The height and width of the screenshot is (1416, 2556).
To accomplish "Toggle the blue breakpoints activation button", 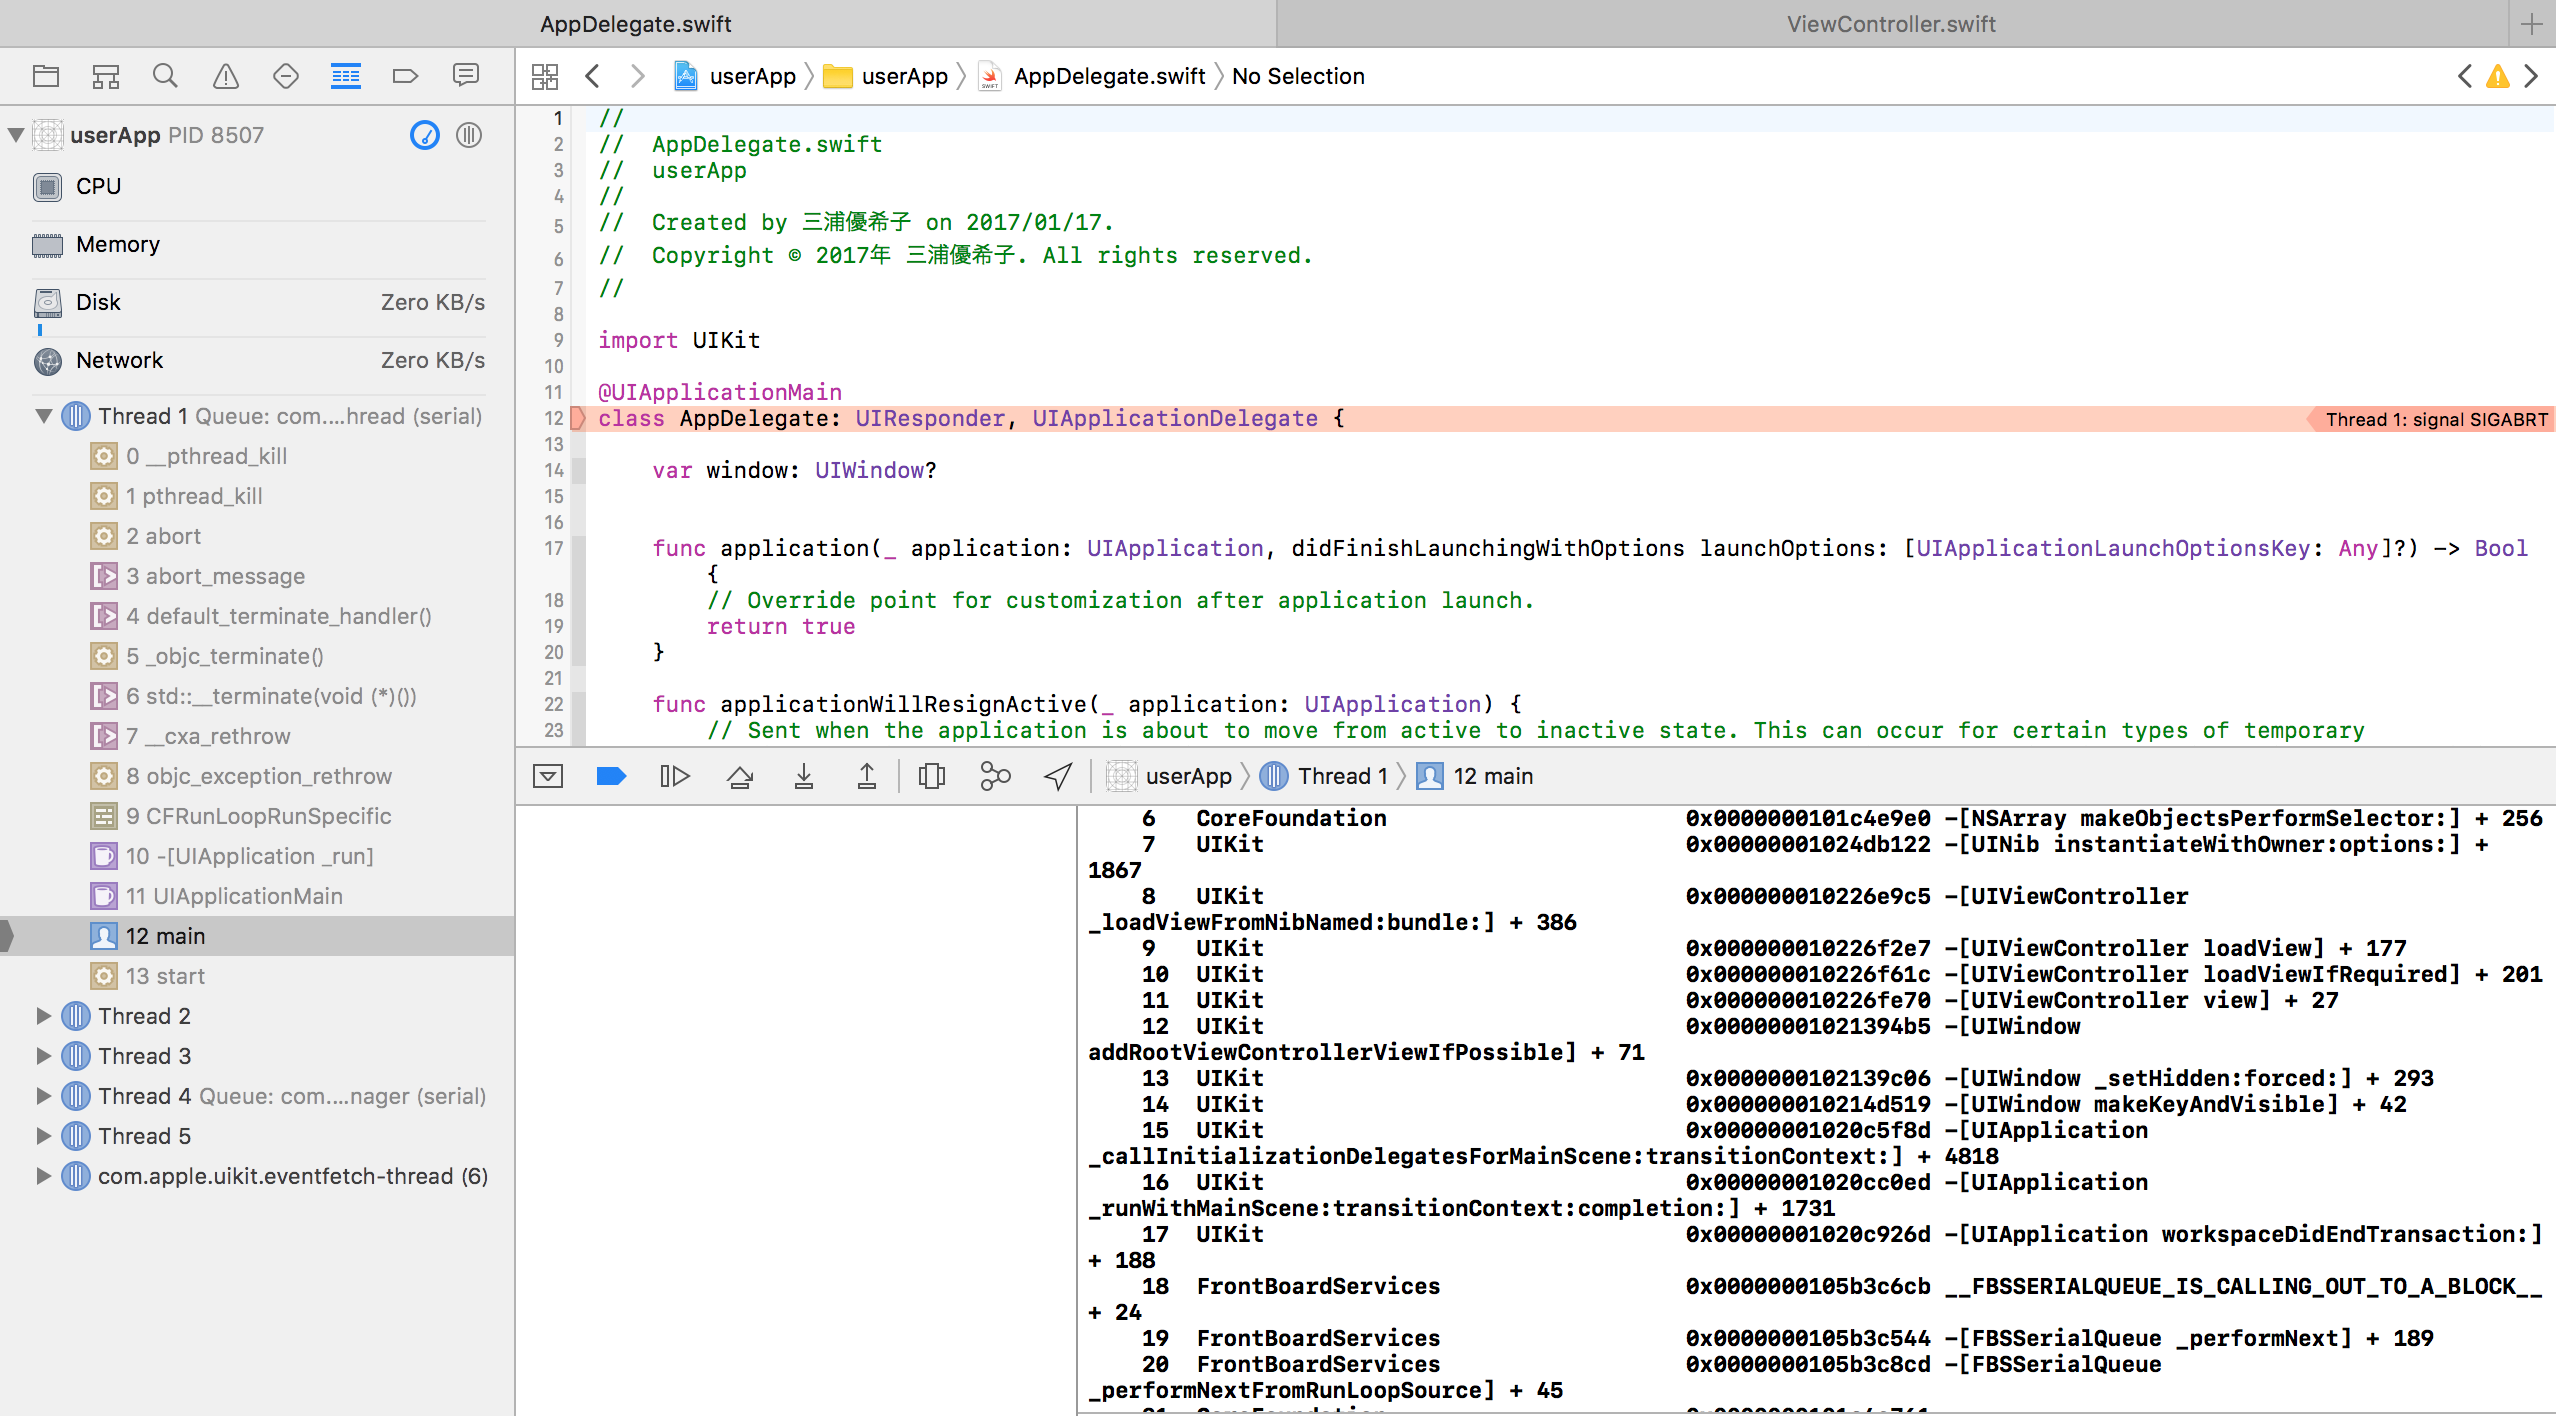I will (611, 776).
